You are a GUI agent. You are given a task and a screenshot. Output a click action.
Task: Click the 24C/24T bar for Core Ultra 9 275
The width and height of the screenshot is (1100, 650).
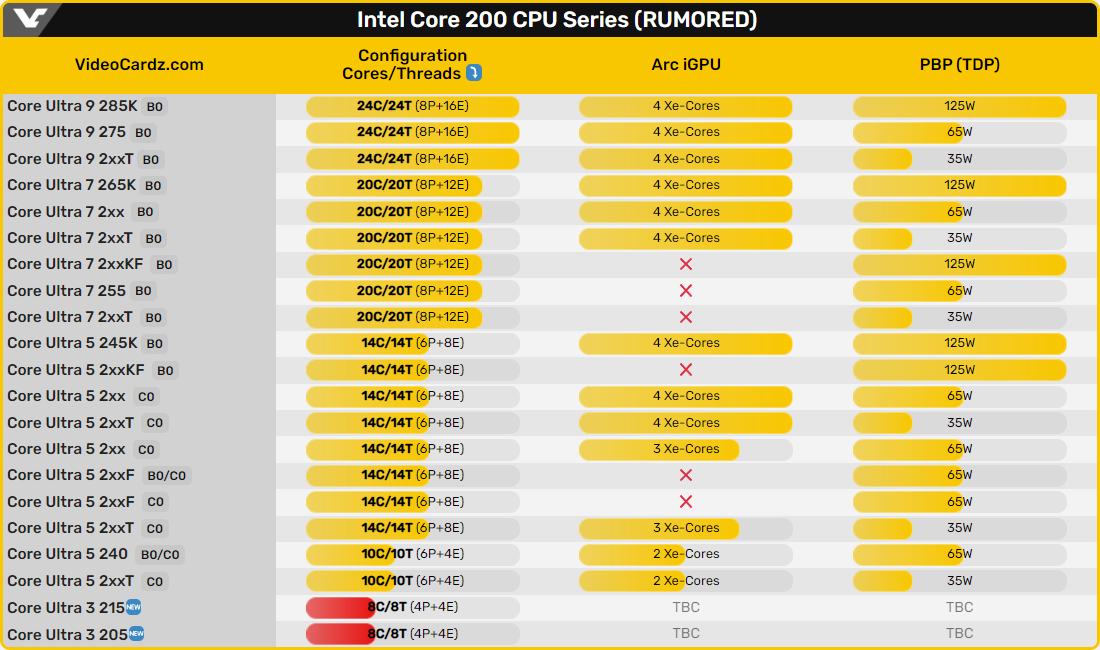pos(412,132)
